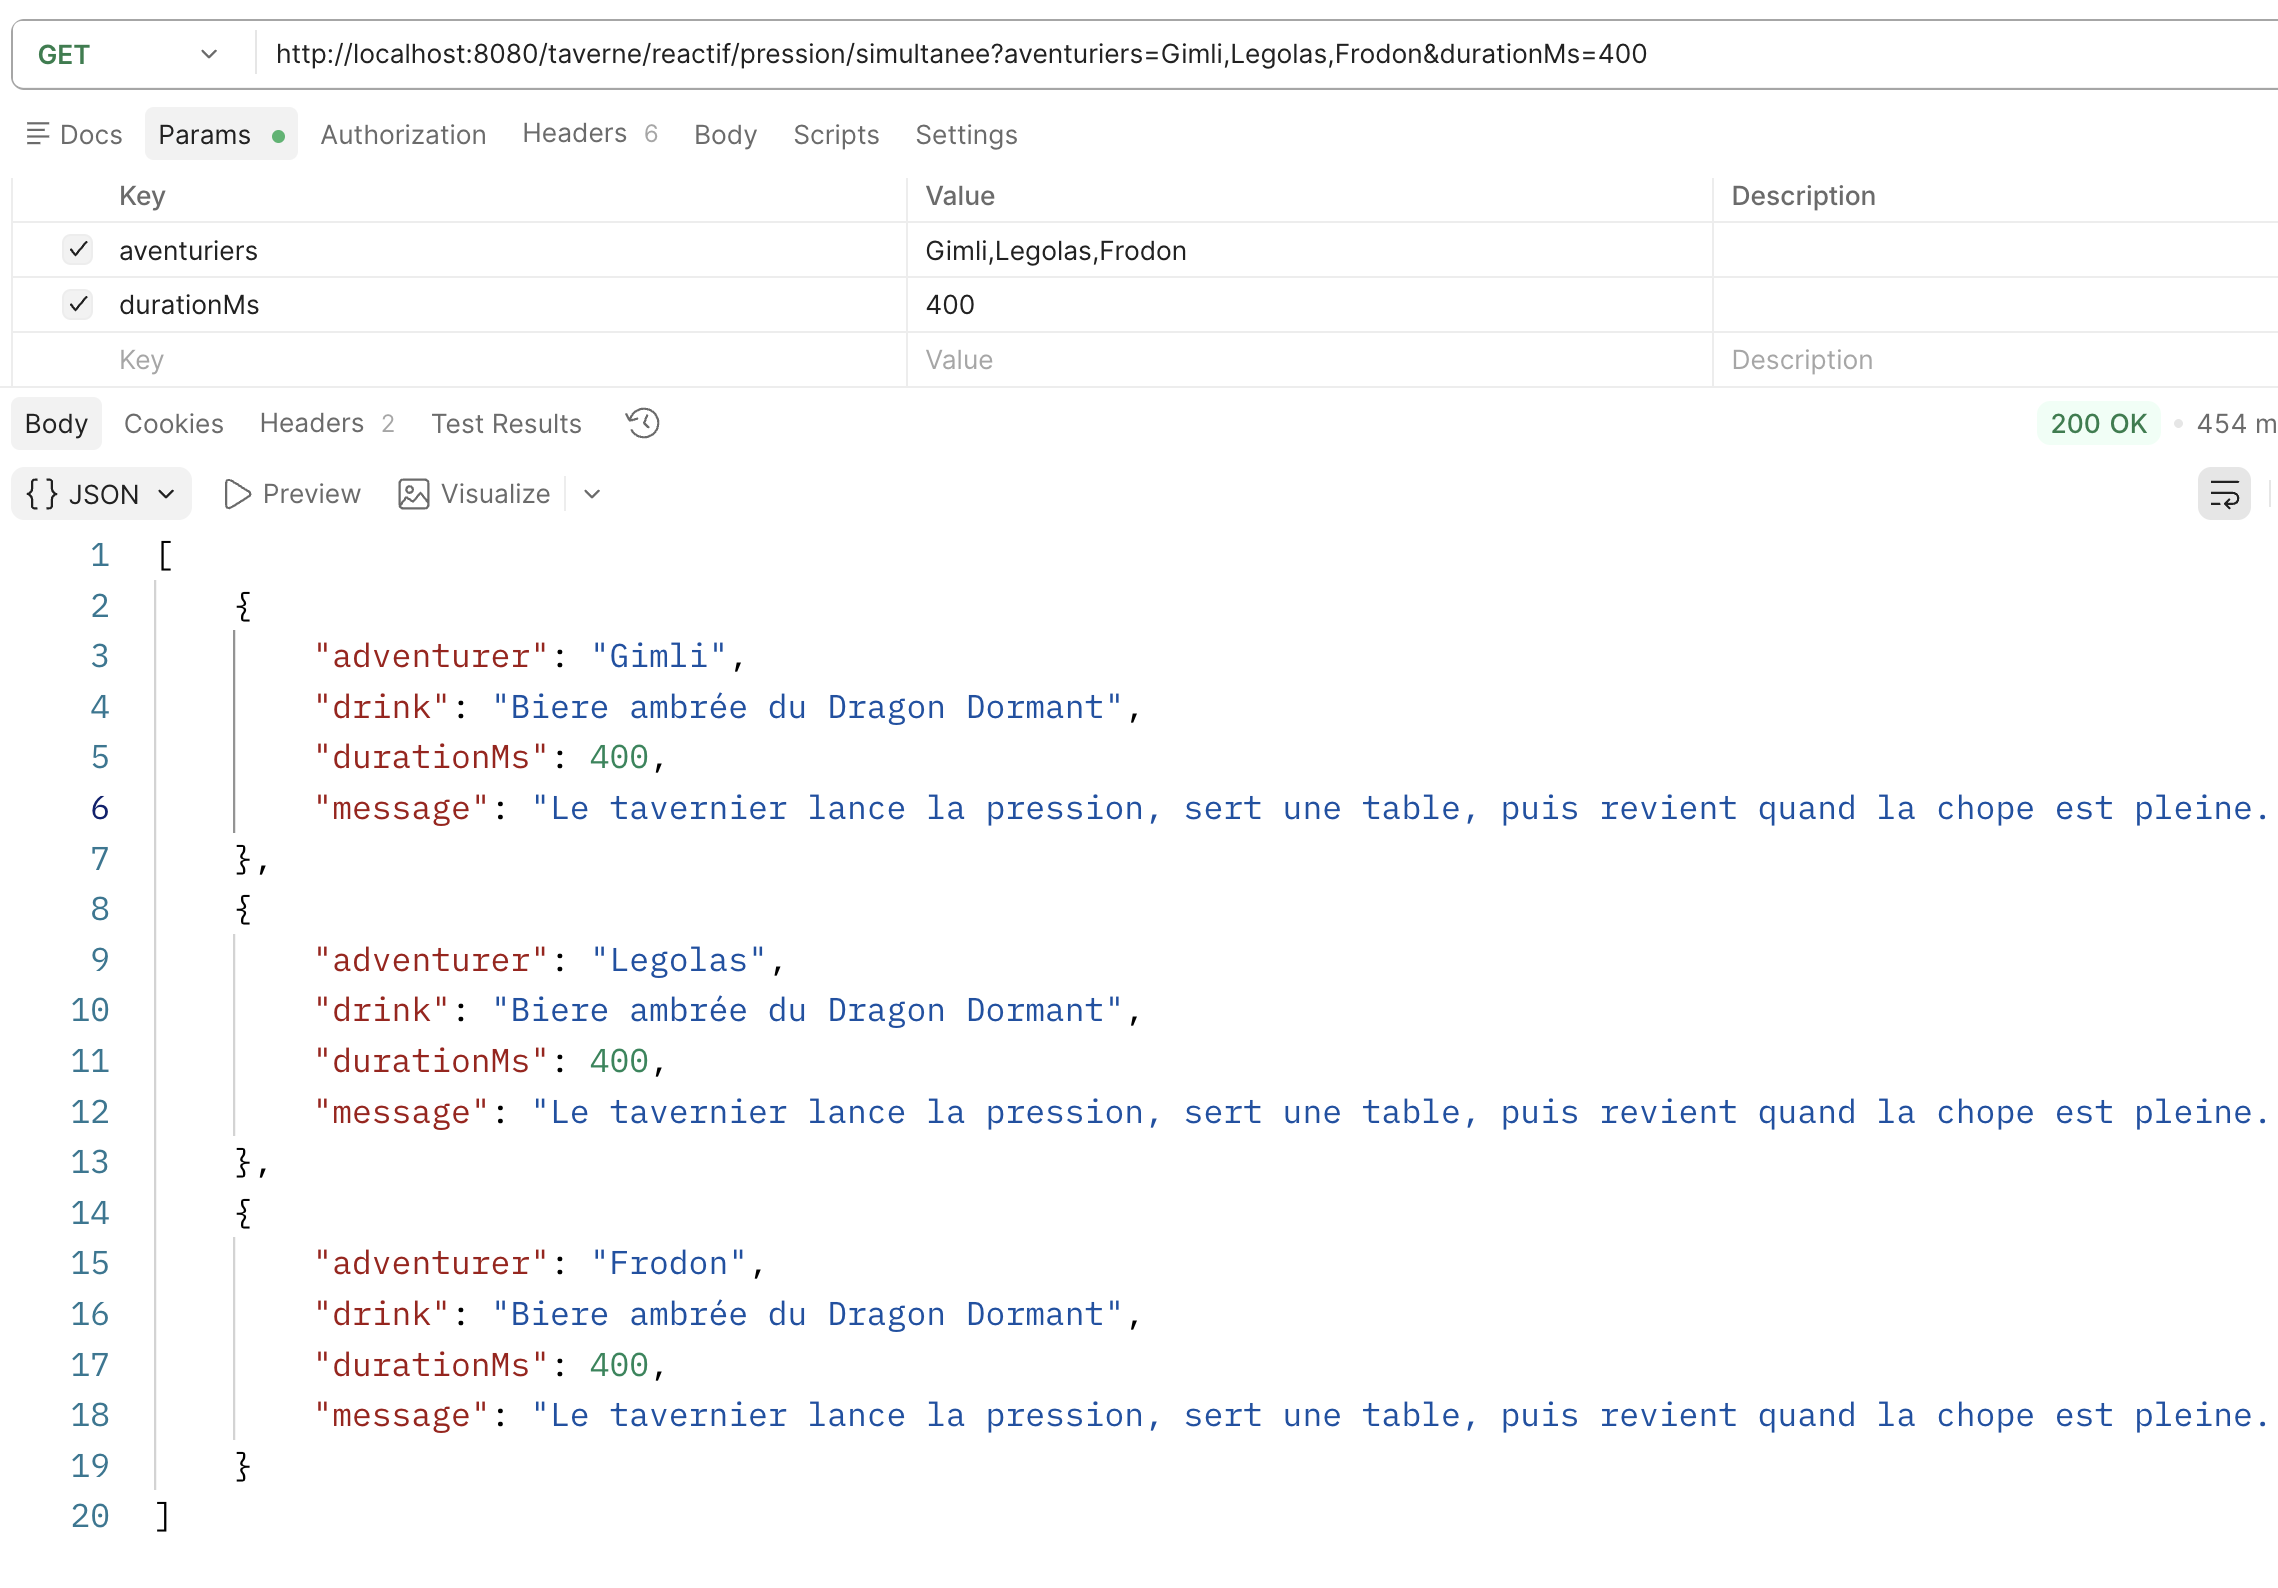The image size is (2278, 1588).
Task: Click the "Frodon" value on line 15
Action: [668, 1263]
